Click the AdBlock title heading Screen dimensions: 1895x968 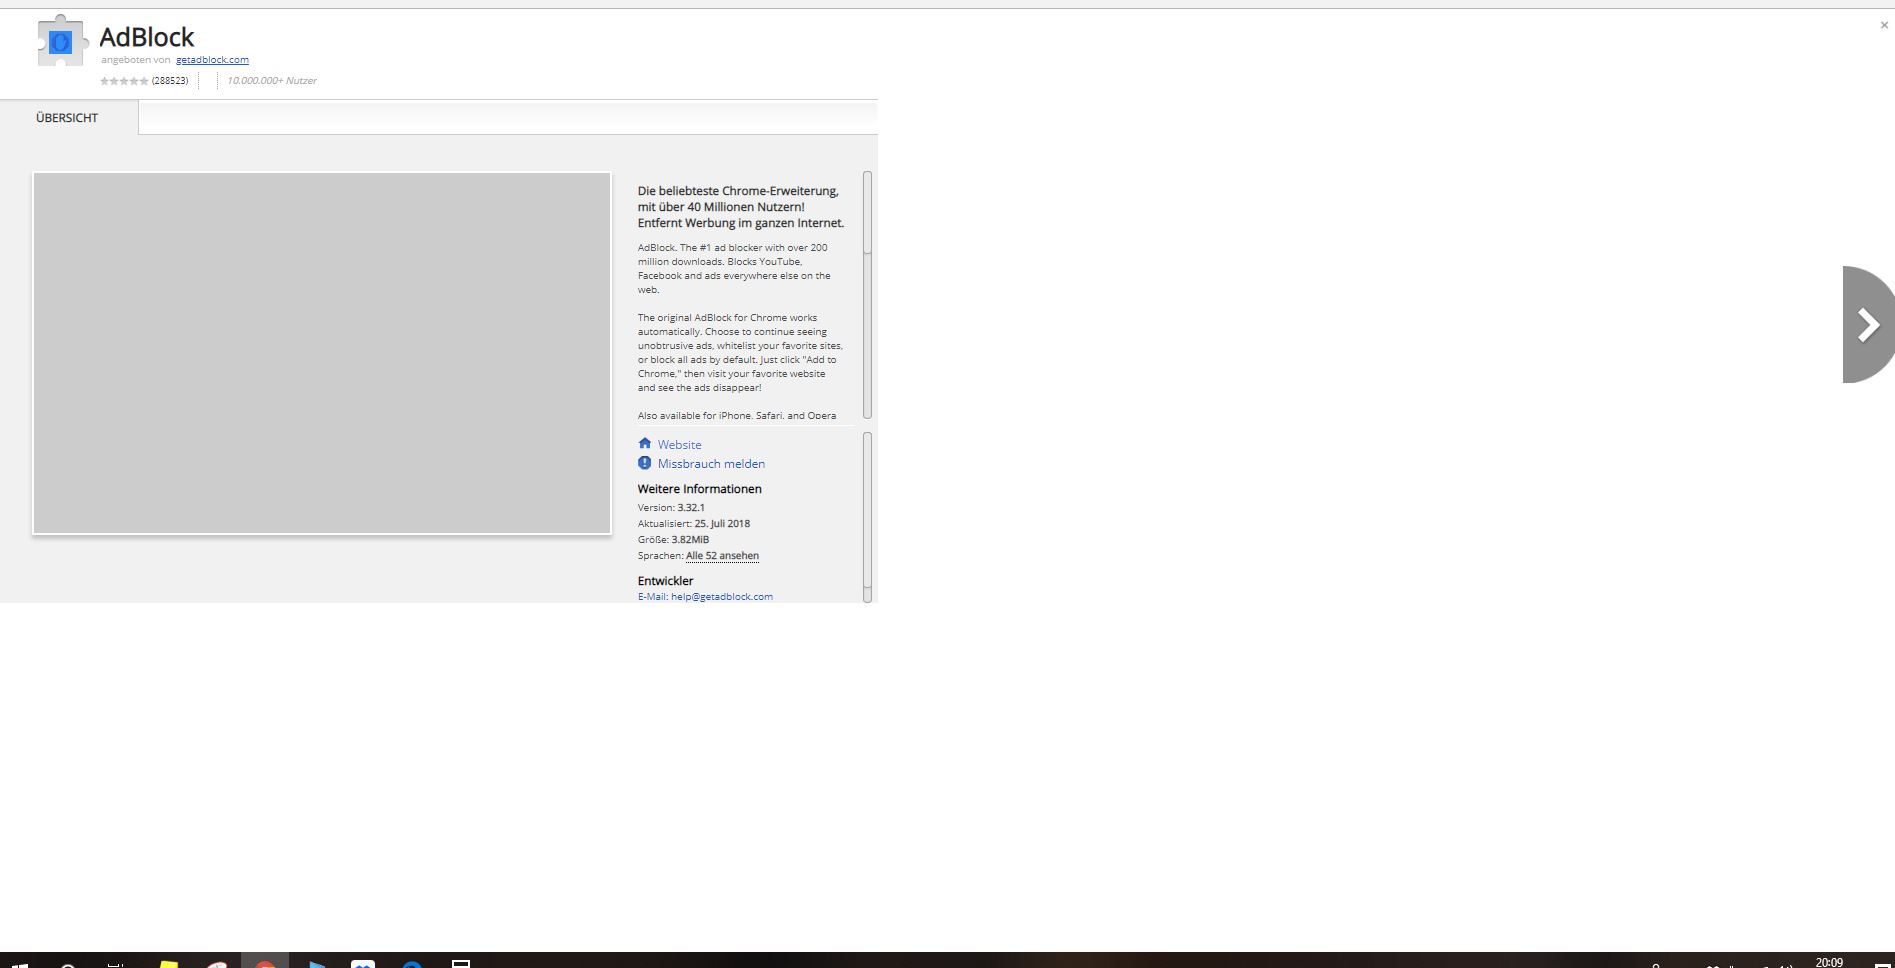[147, 37]
